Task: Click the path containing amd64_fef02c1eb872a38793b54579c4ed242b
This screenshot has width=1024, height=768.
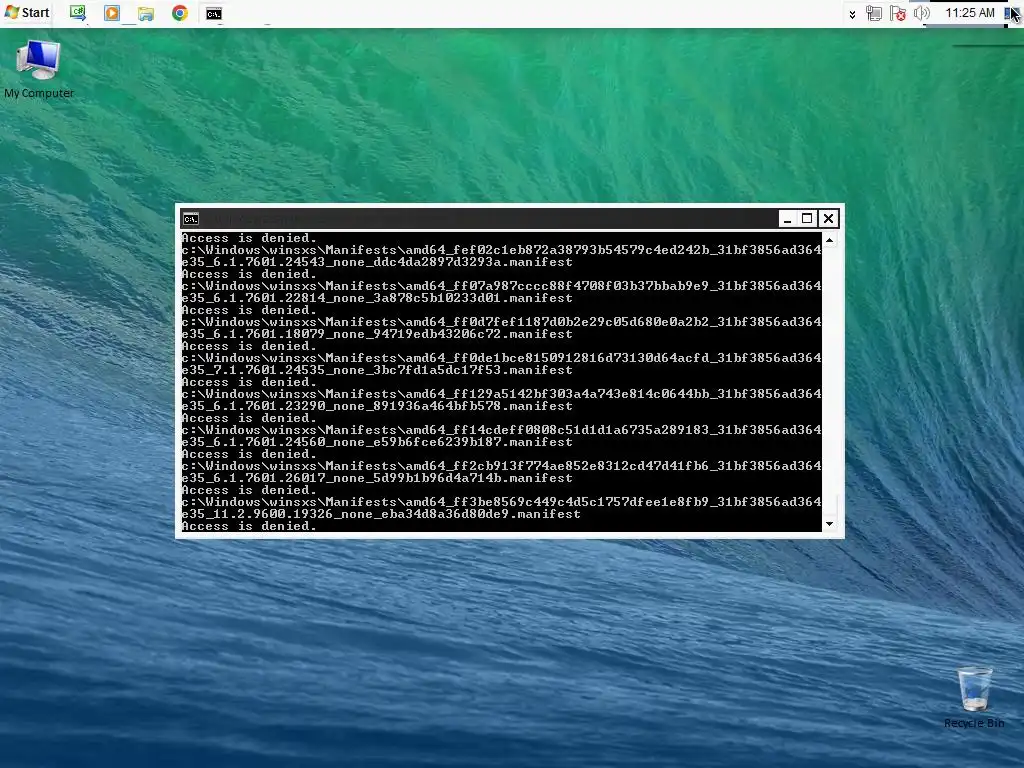Action: tap(502, 250)
